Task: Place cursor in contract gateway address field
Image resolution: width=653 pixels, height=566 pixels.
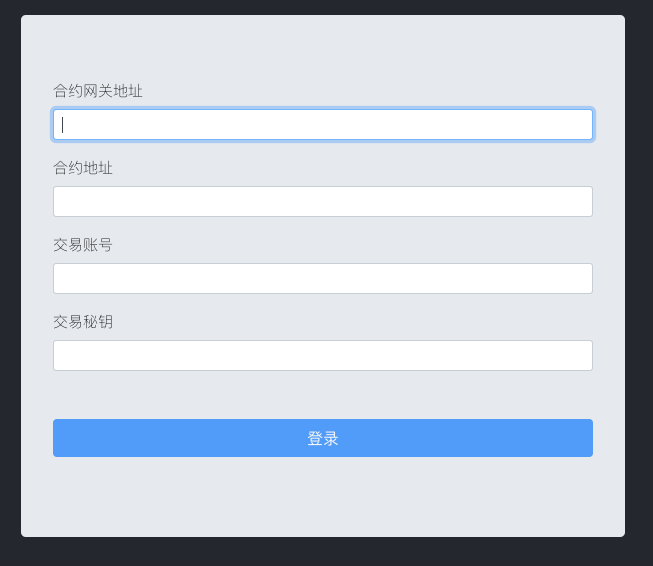Action: pos(323,125)
